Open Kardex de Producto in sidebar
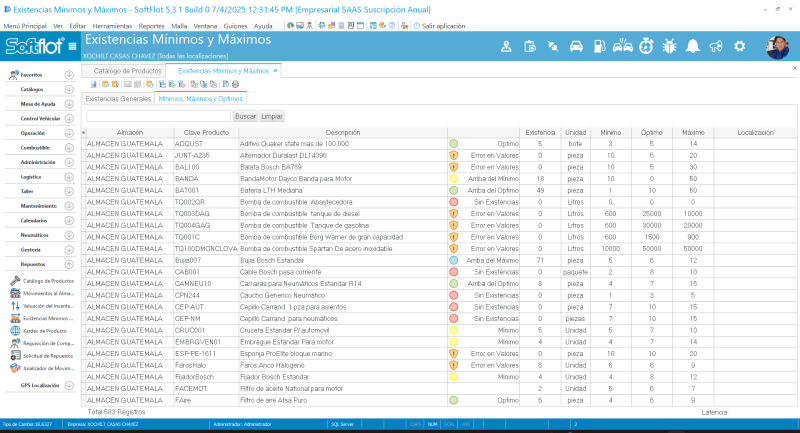 (45, 331)
